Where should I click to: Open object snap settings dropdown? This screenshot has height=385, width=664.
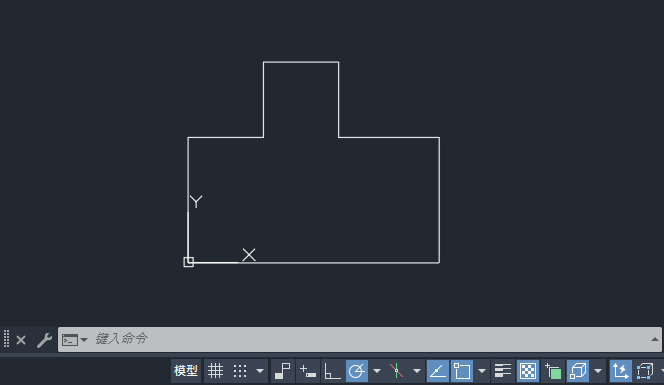(482, 371)
